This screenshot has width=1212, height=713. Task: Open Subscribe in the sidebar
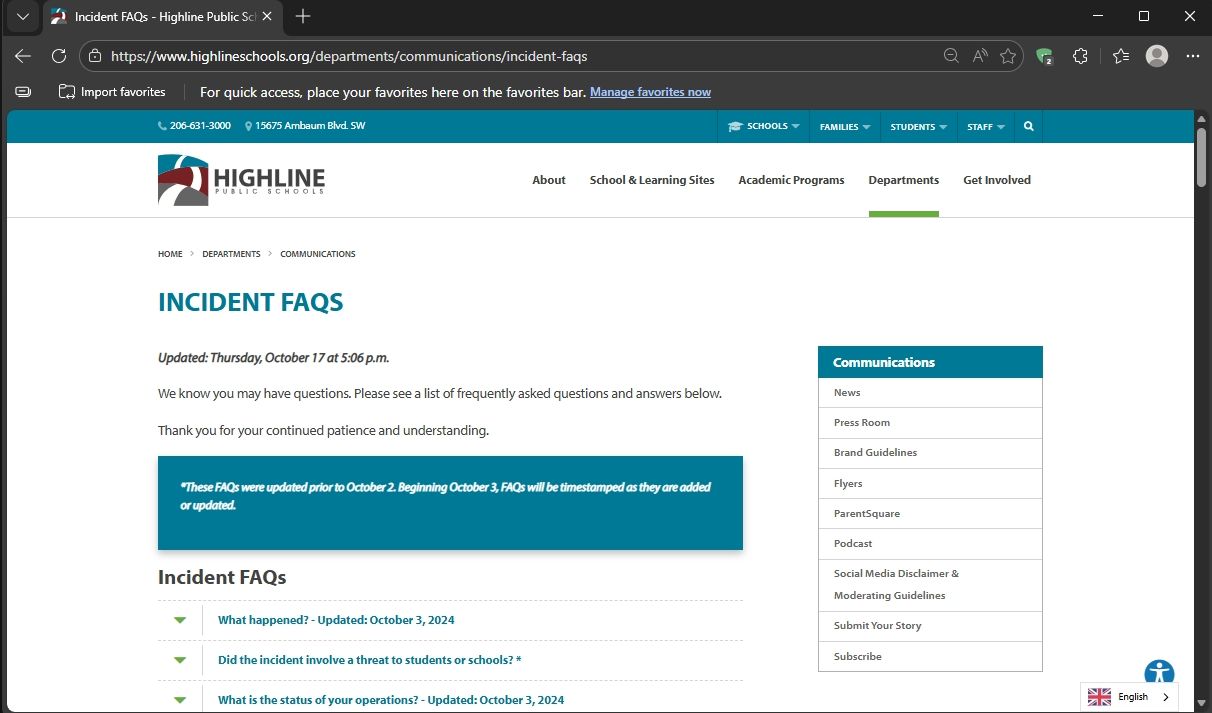930,656
